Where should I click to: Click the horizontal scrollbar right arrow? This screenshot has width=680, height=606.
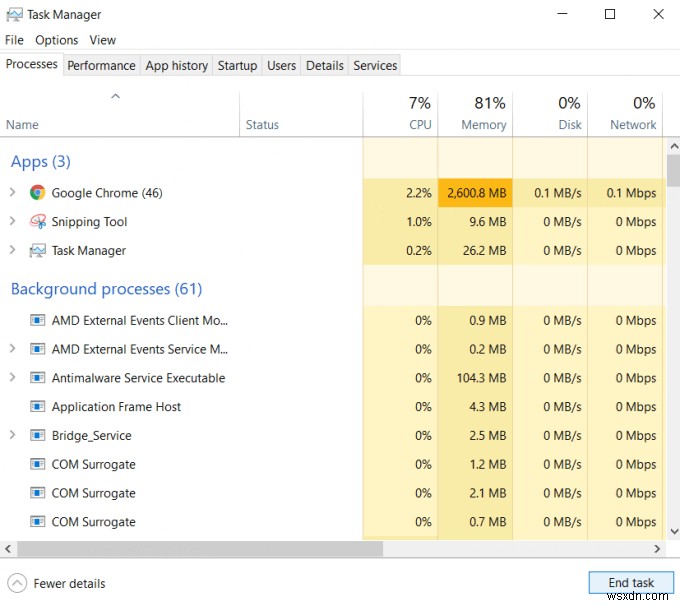[x=657, y=549]
